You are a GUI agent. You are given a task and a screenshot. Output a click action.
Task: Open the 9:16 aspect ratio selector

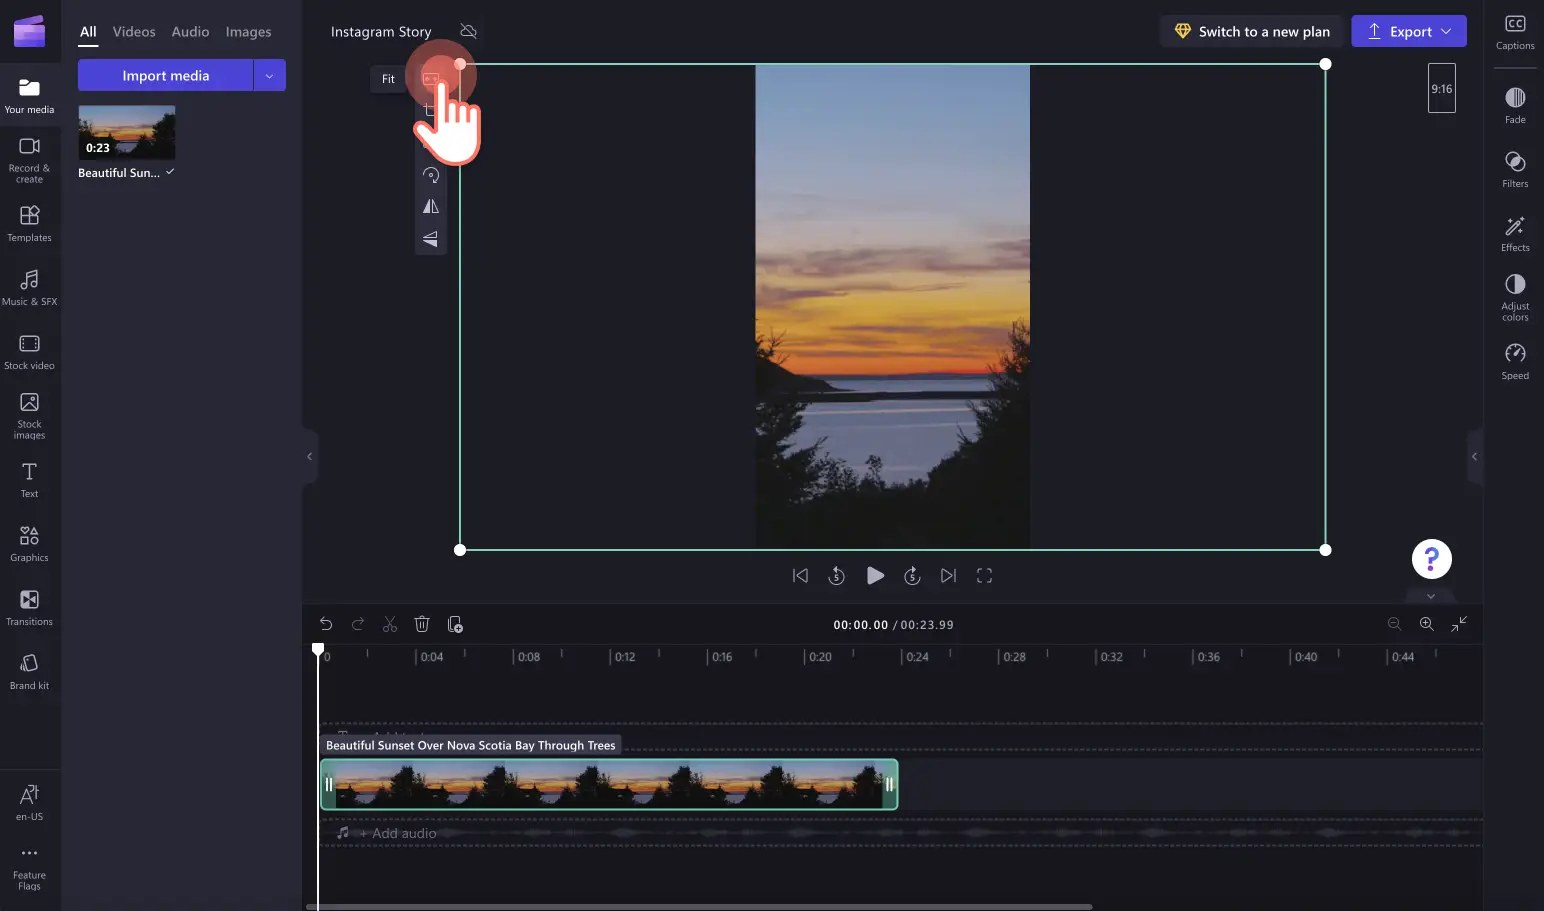[1441, 89]
